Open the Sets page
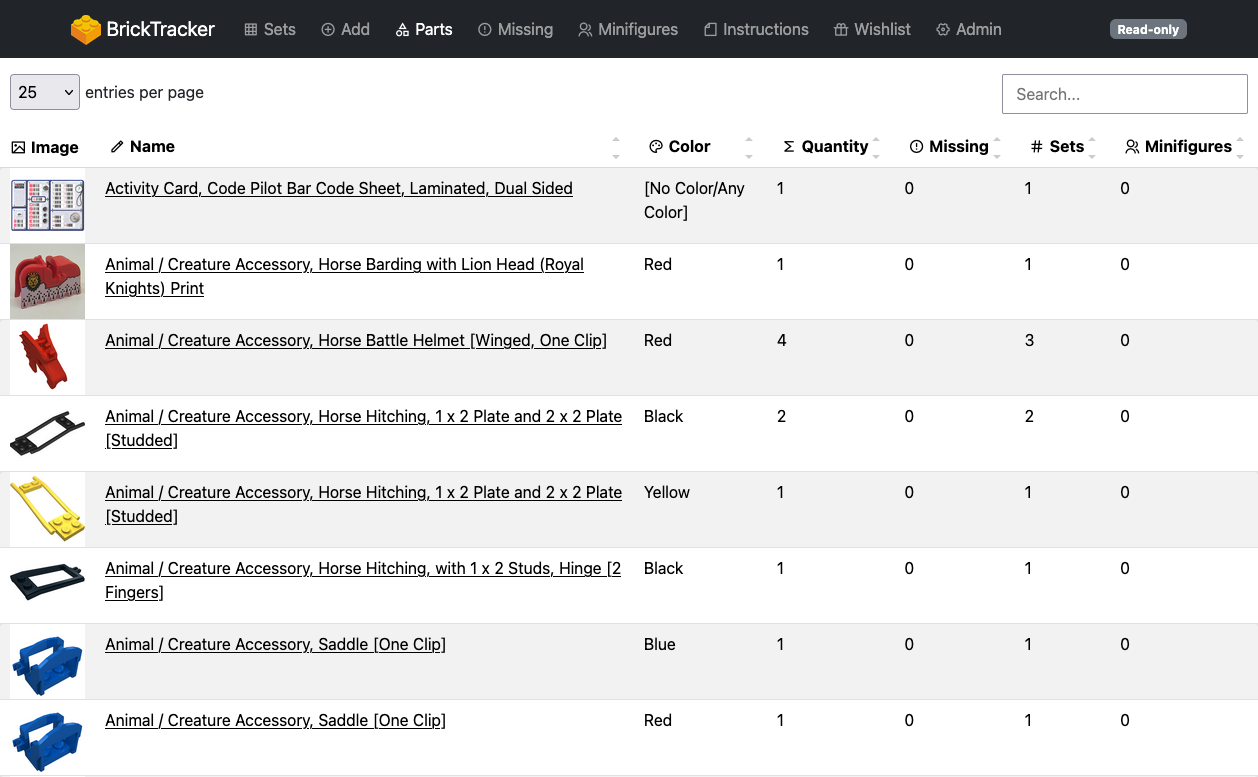 (270, 29)
